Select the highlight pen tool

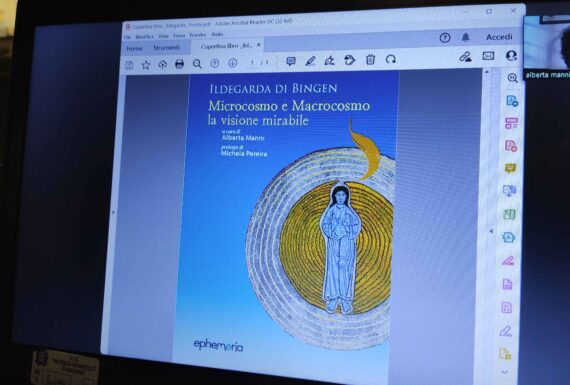tap(310, 61)
